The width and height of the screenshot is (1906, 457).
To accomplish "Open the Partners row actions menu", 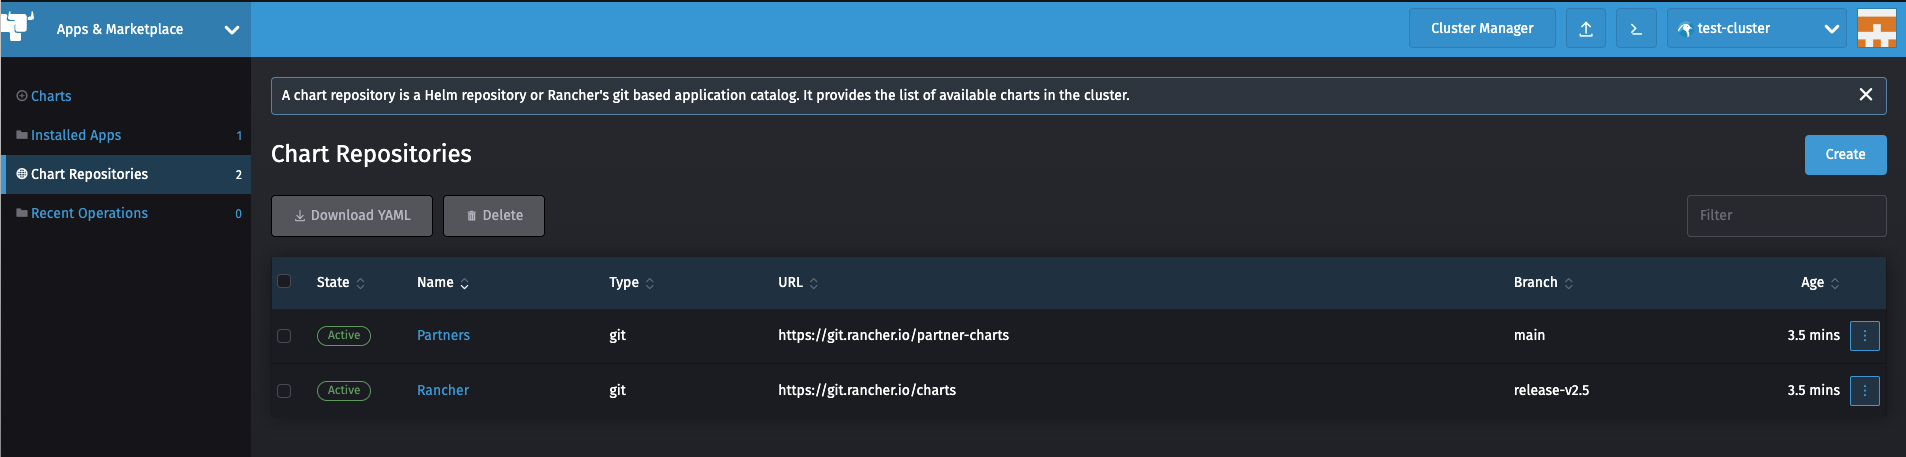I will [1864, 336].
